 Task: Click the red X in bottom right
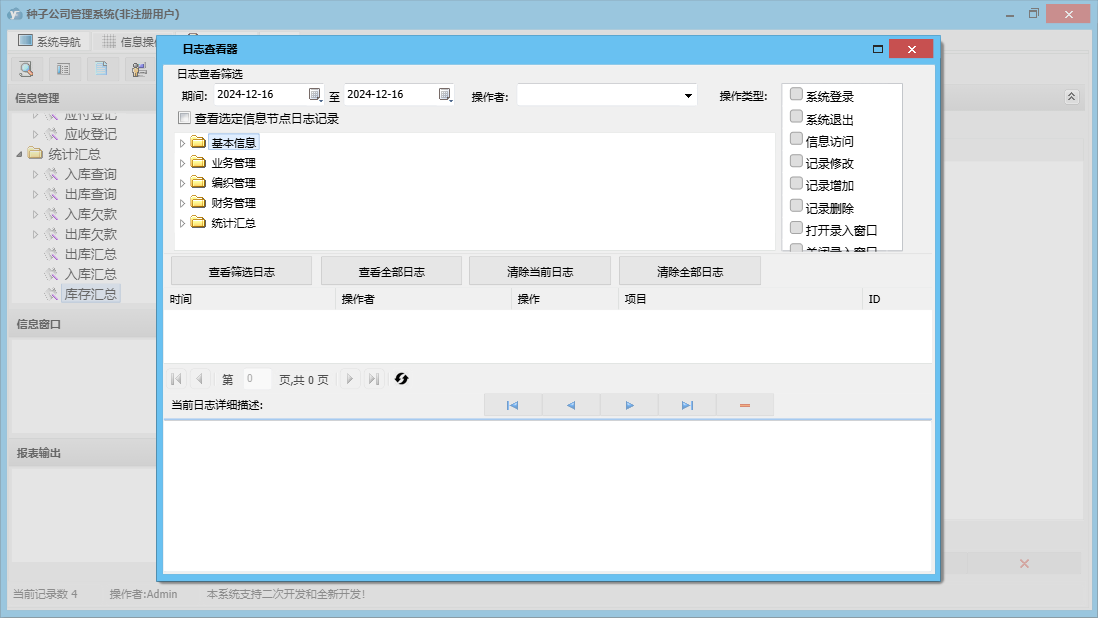point(1024,563)
